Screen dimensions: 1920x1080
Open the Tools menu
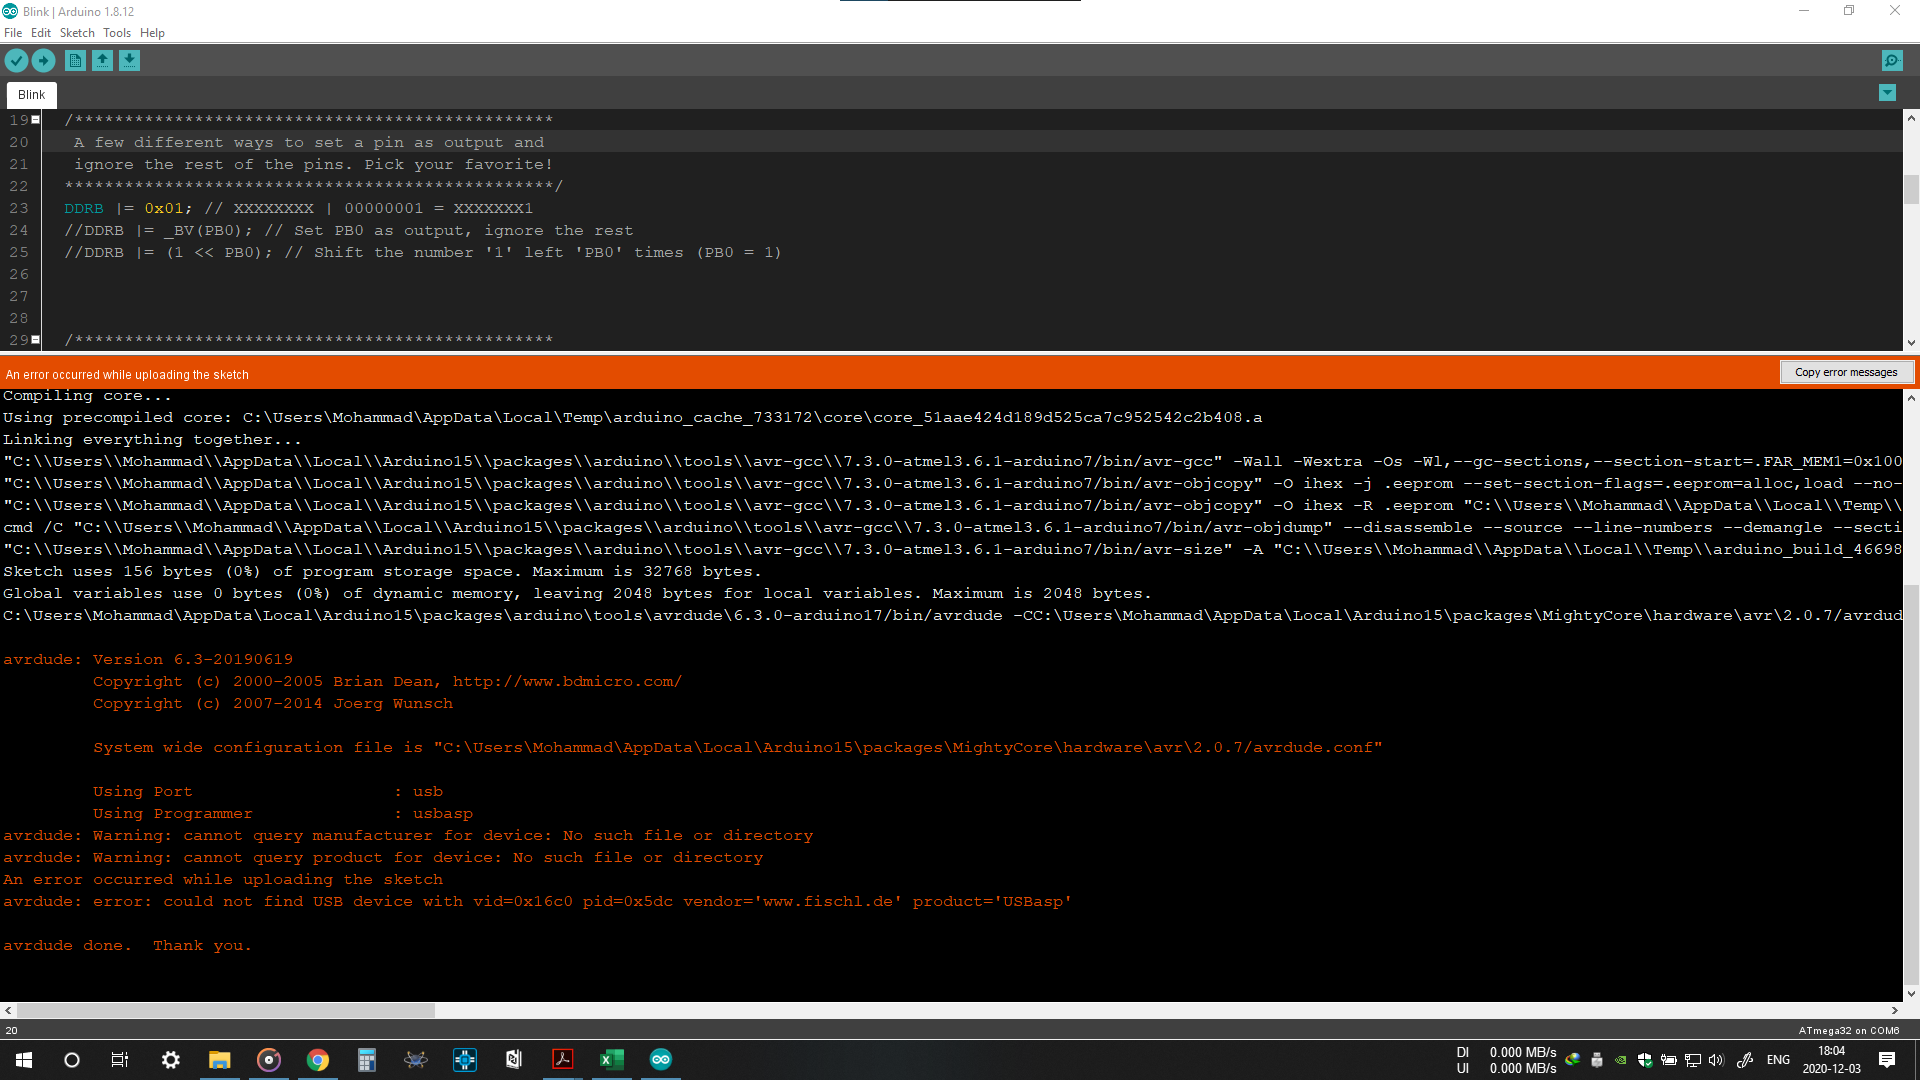(117, 32)
